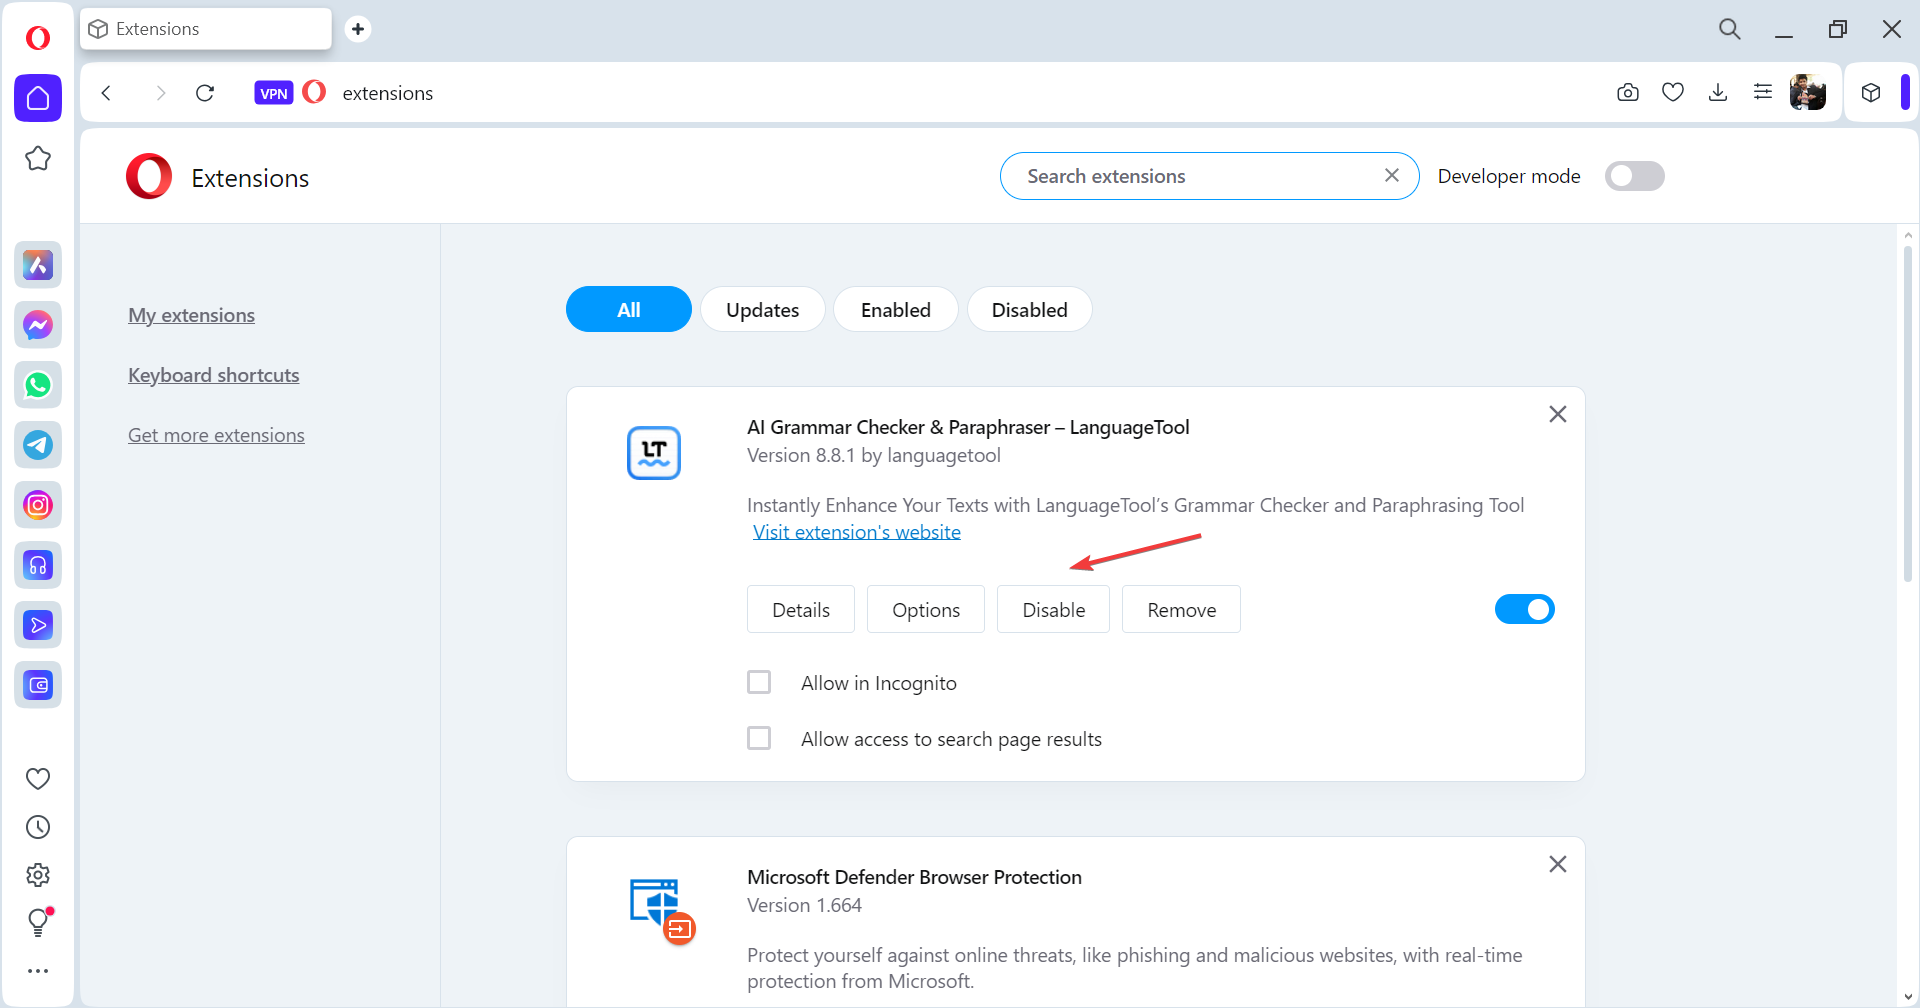Click the page vertical scrollbar thumb

tap(1908, 414)
